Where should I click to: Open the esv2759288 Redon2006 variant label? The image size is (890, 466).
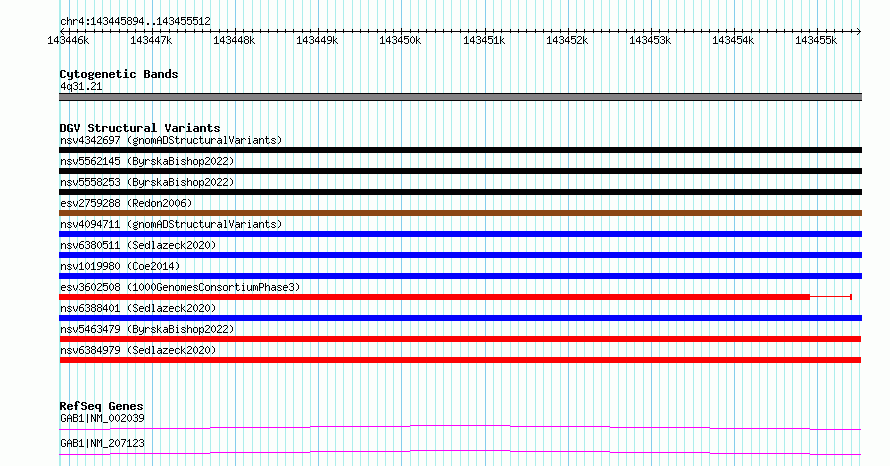click(126, 203)
